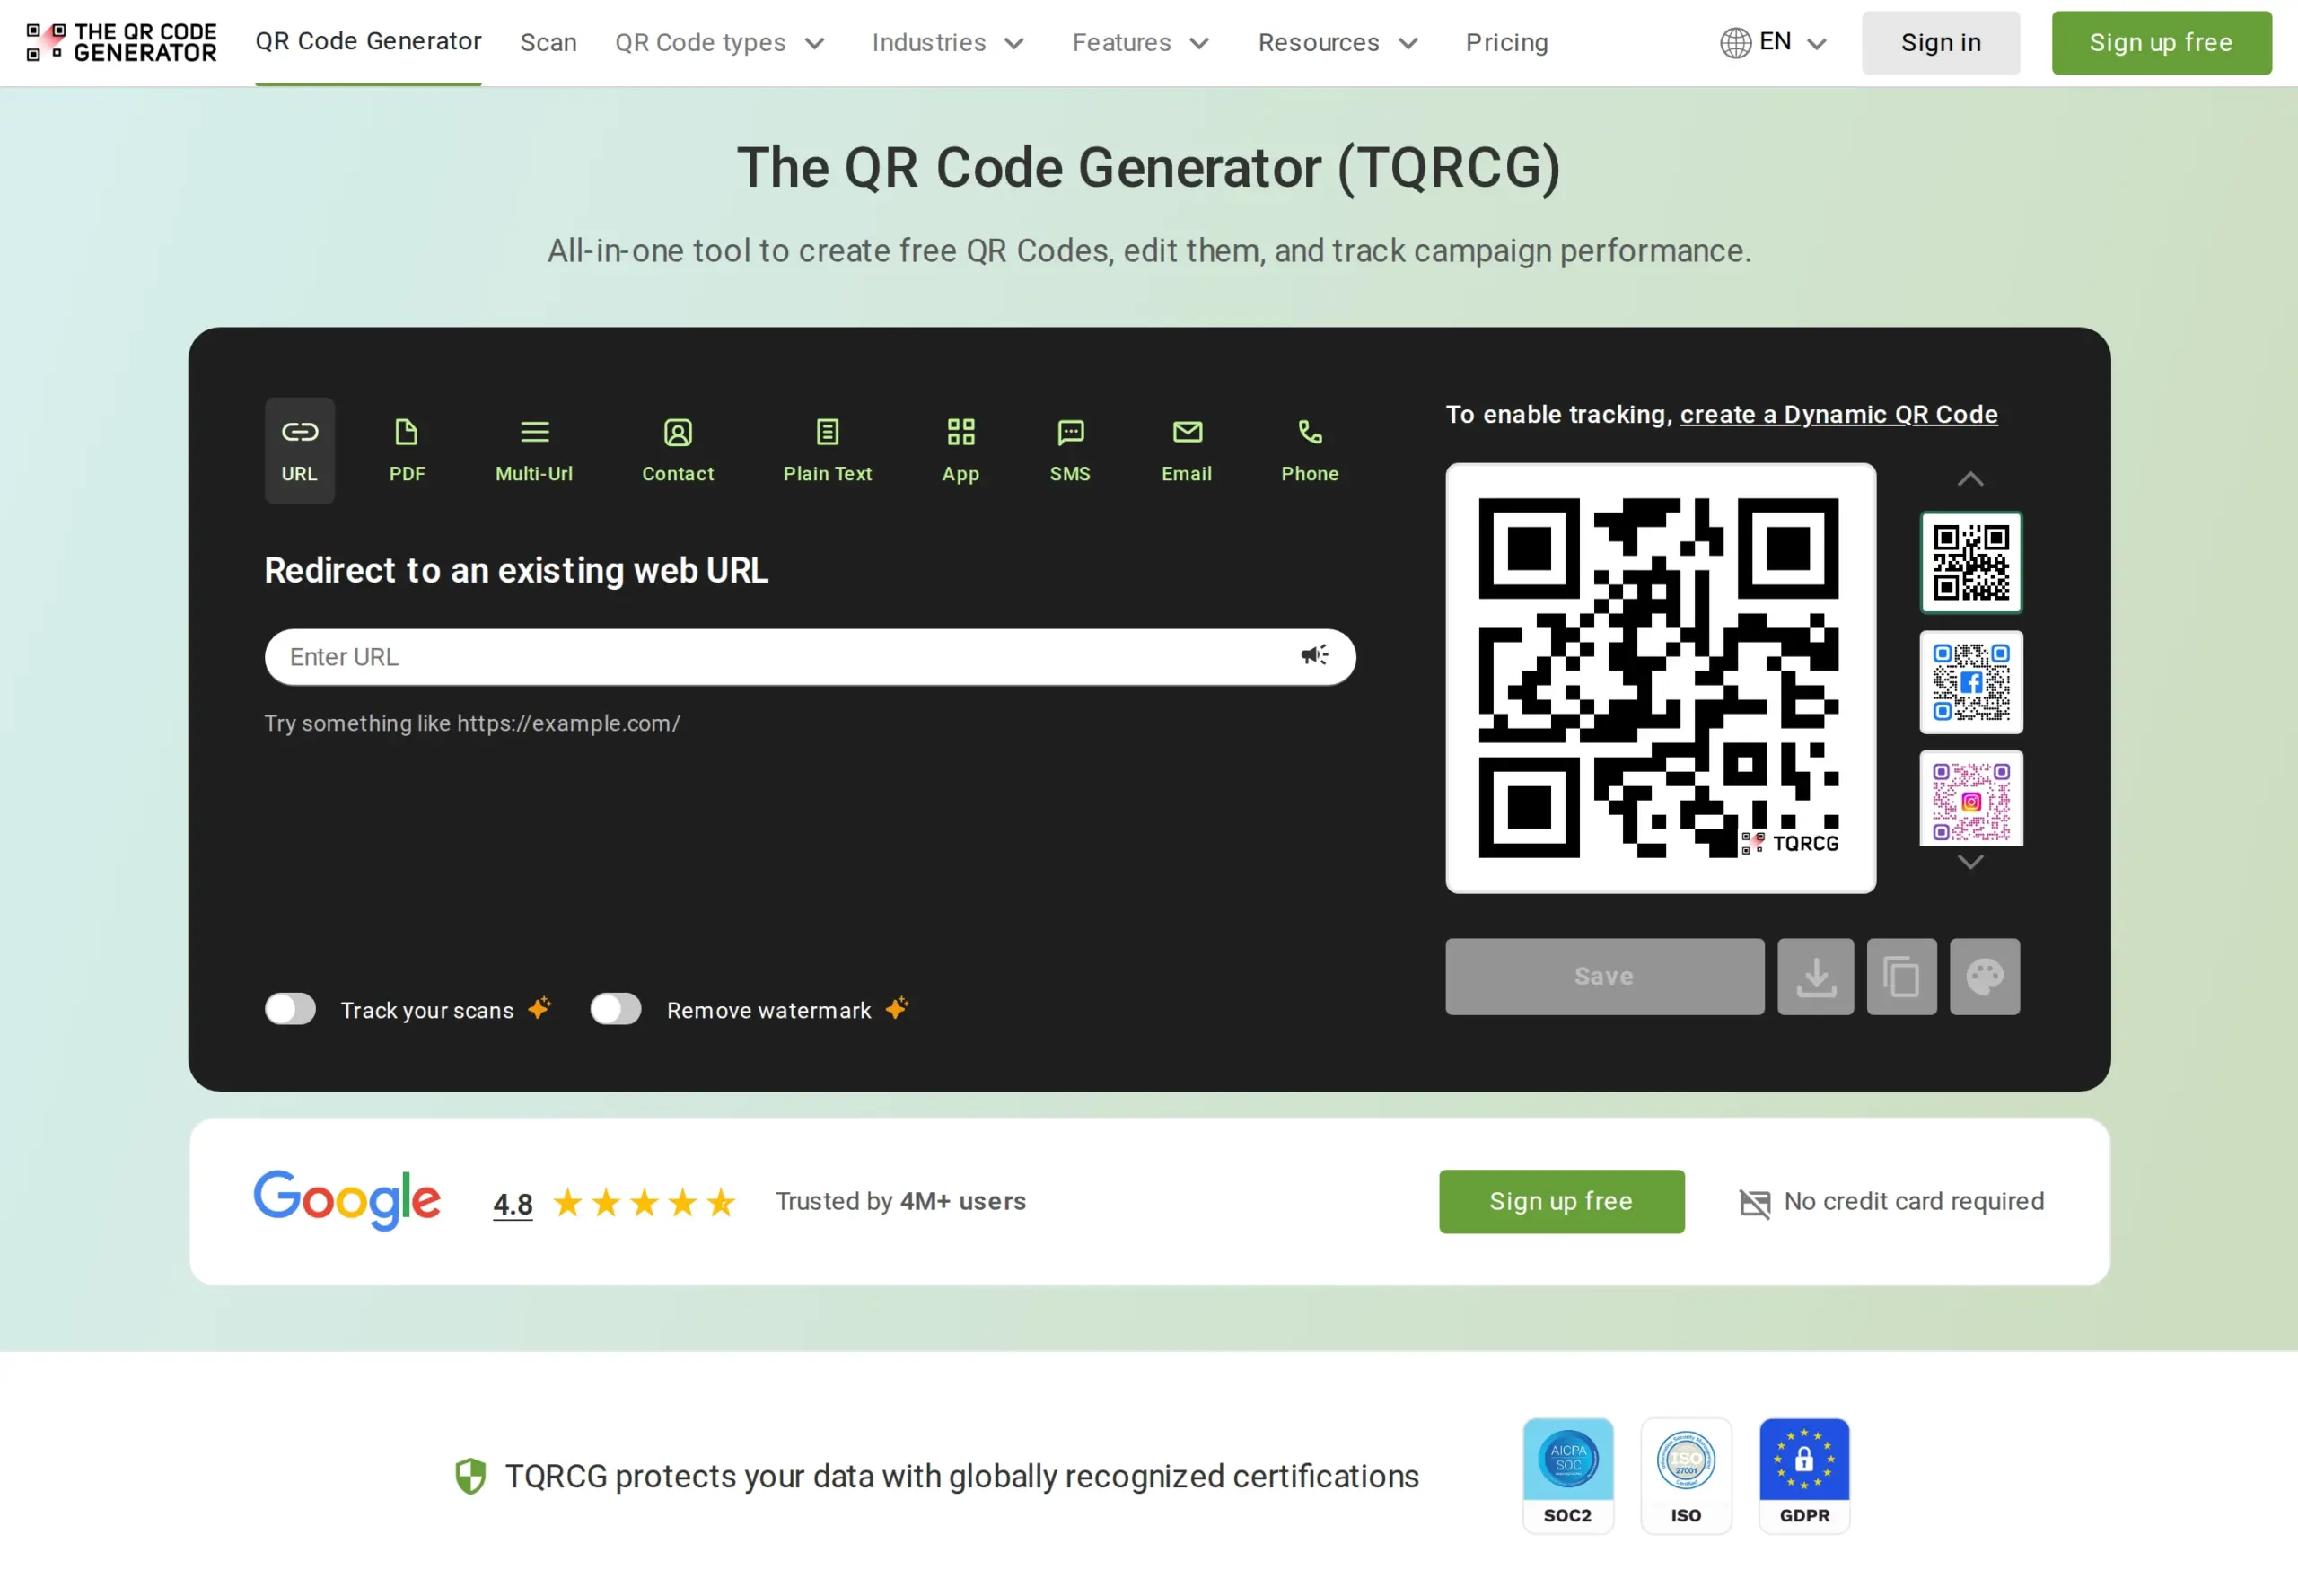The height and width of the screenshot is (1596, 2298).
Task: Click the ISO certification badge
Action: tap(1685, 1475)
